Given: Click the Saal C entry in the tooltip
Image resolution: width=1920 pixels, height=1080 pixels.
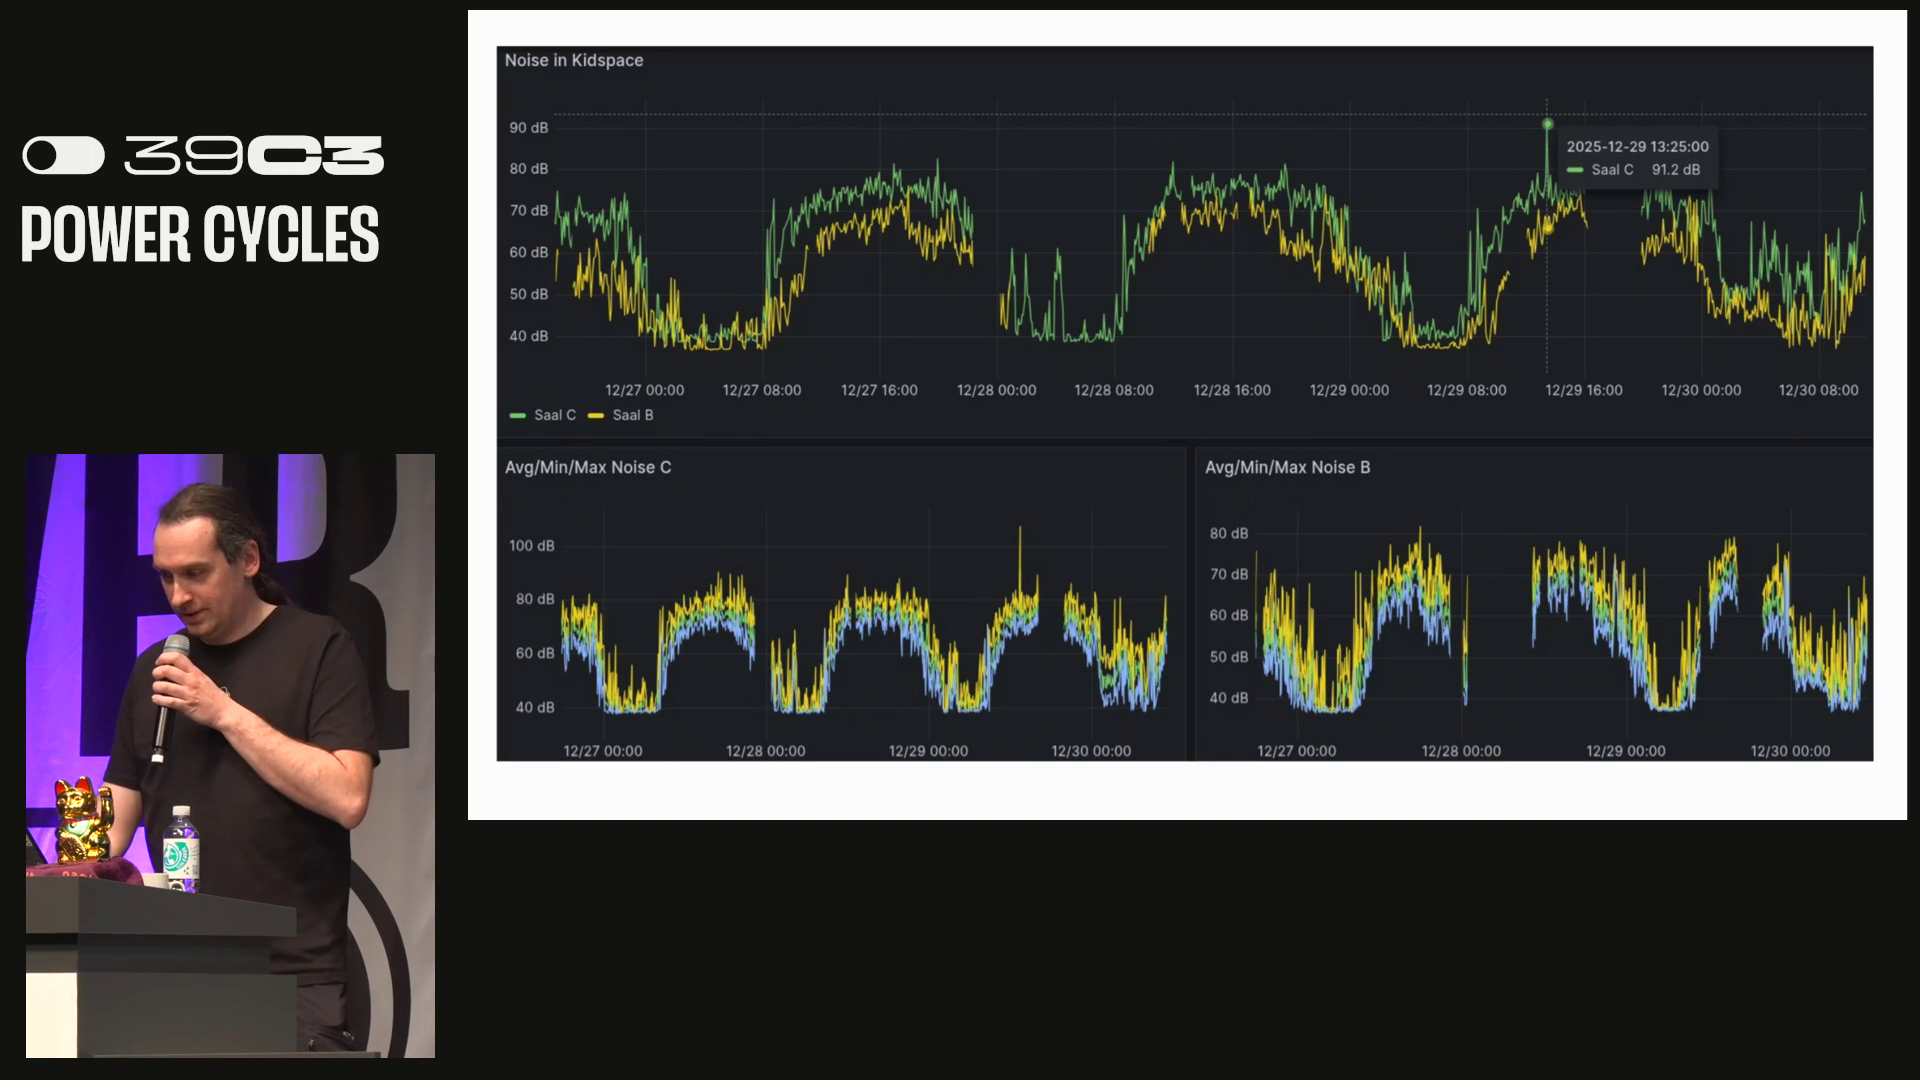Looking at the screenshot, I should pos(1612,170).
